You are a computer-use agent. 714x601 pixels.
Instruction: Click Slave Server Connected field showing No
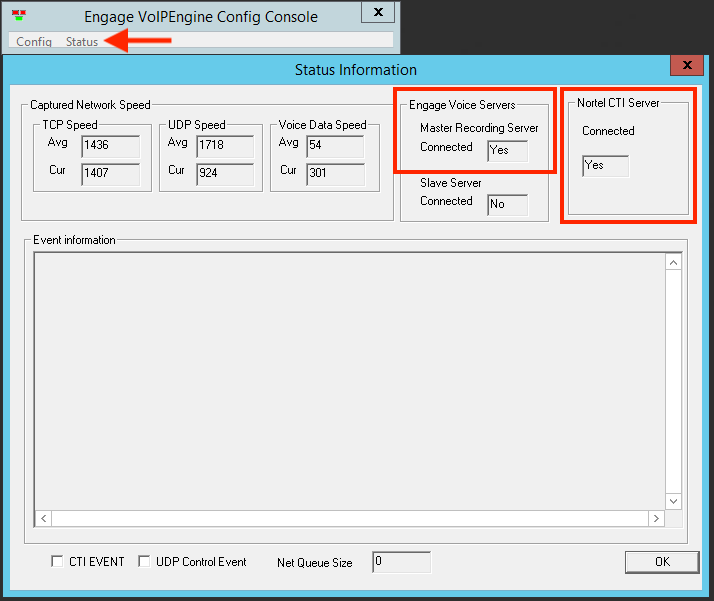[x=508, y=205]
